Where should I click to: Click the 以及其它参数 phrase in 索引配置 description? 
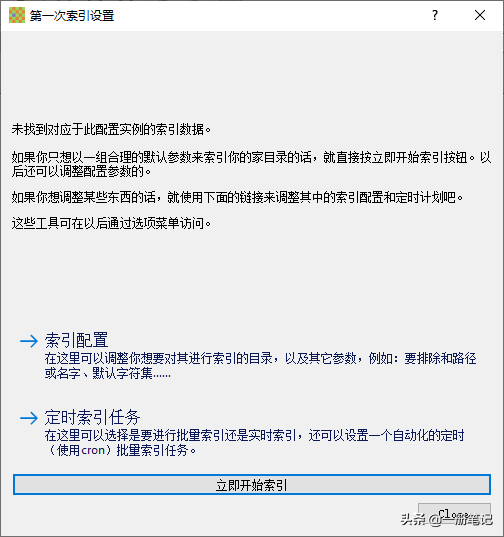[320, 359]
